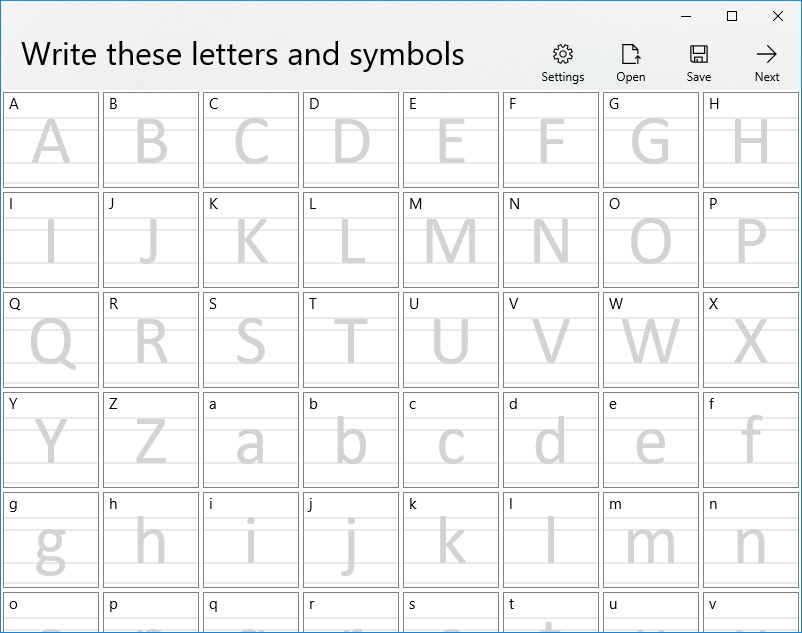
Task: Select the lowercase k cell
Action: click(451, 540)
